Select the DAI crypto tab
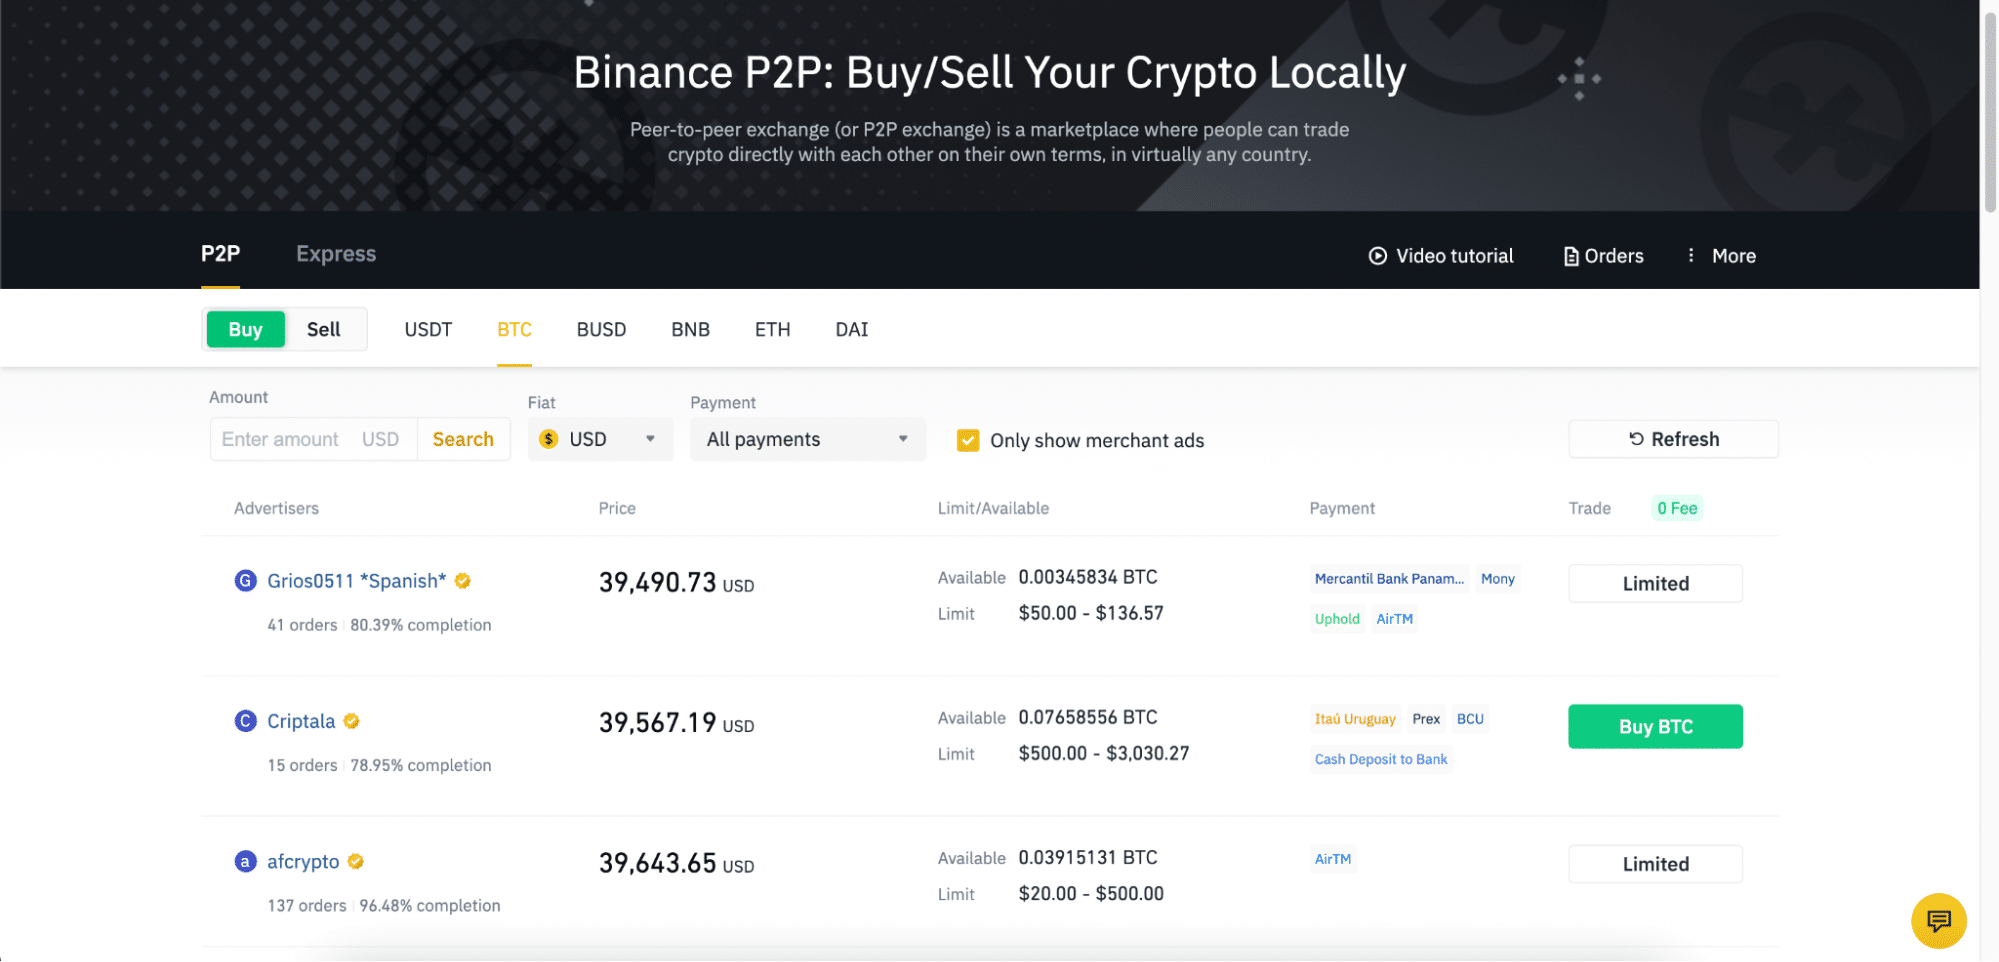This screenshot has width=1999, height=962. coord(851,329)
